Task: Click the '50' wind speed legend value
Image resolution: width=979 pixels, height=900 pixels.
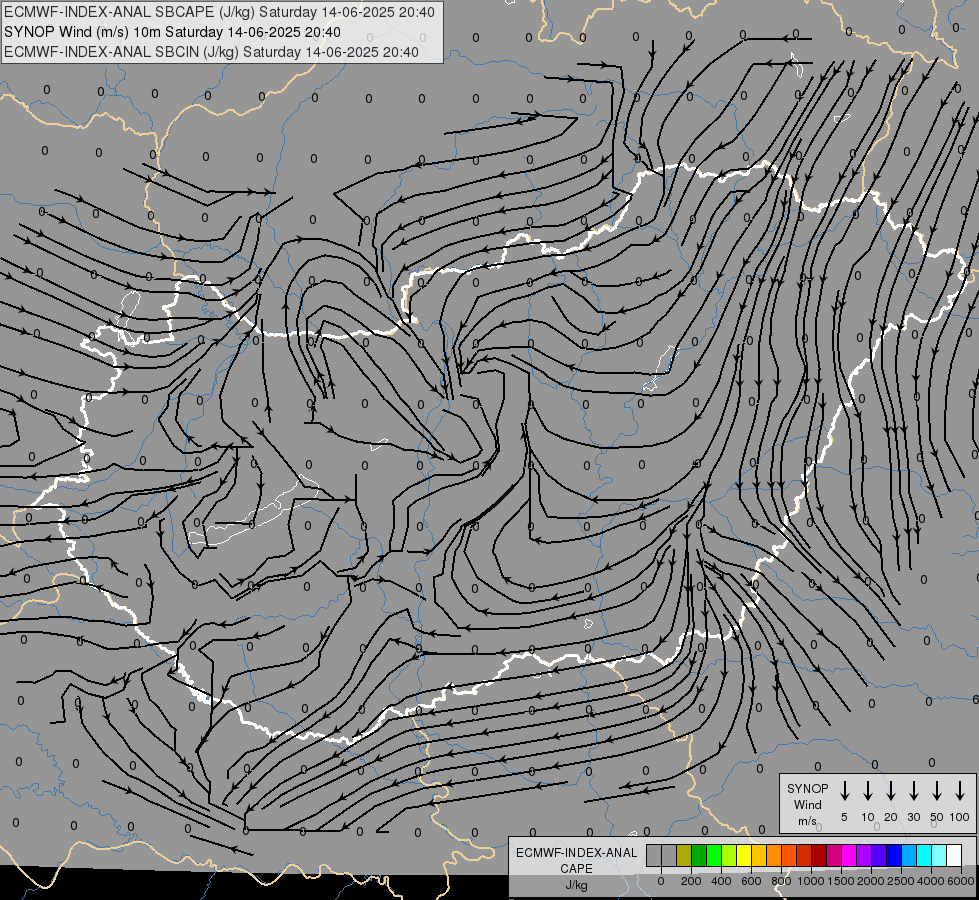Action: pos(937,817)
